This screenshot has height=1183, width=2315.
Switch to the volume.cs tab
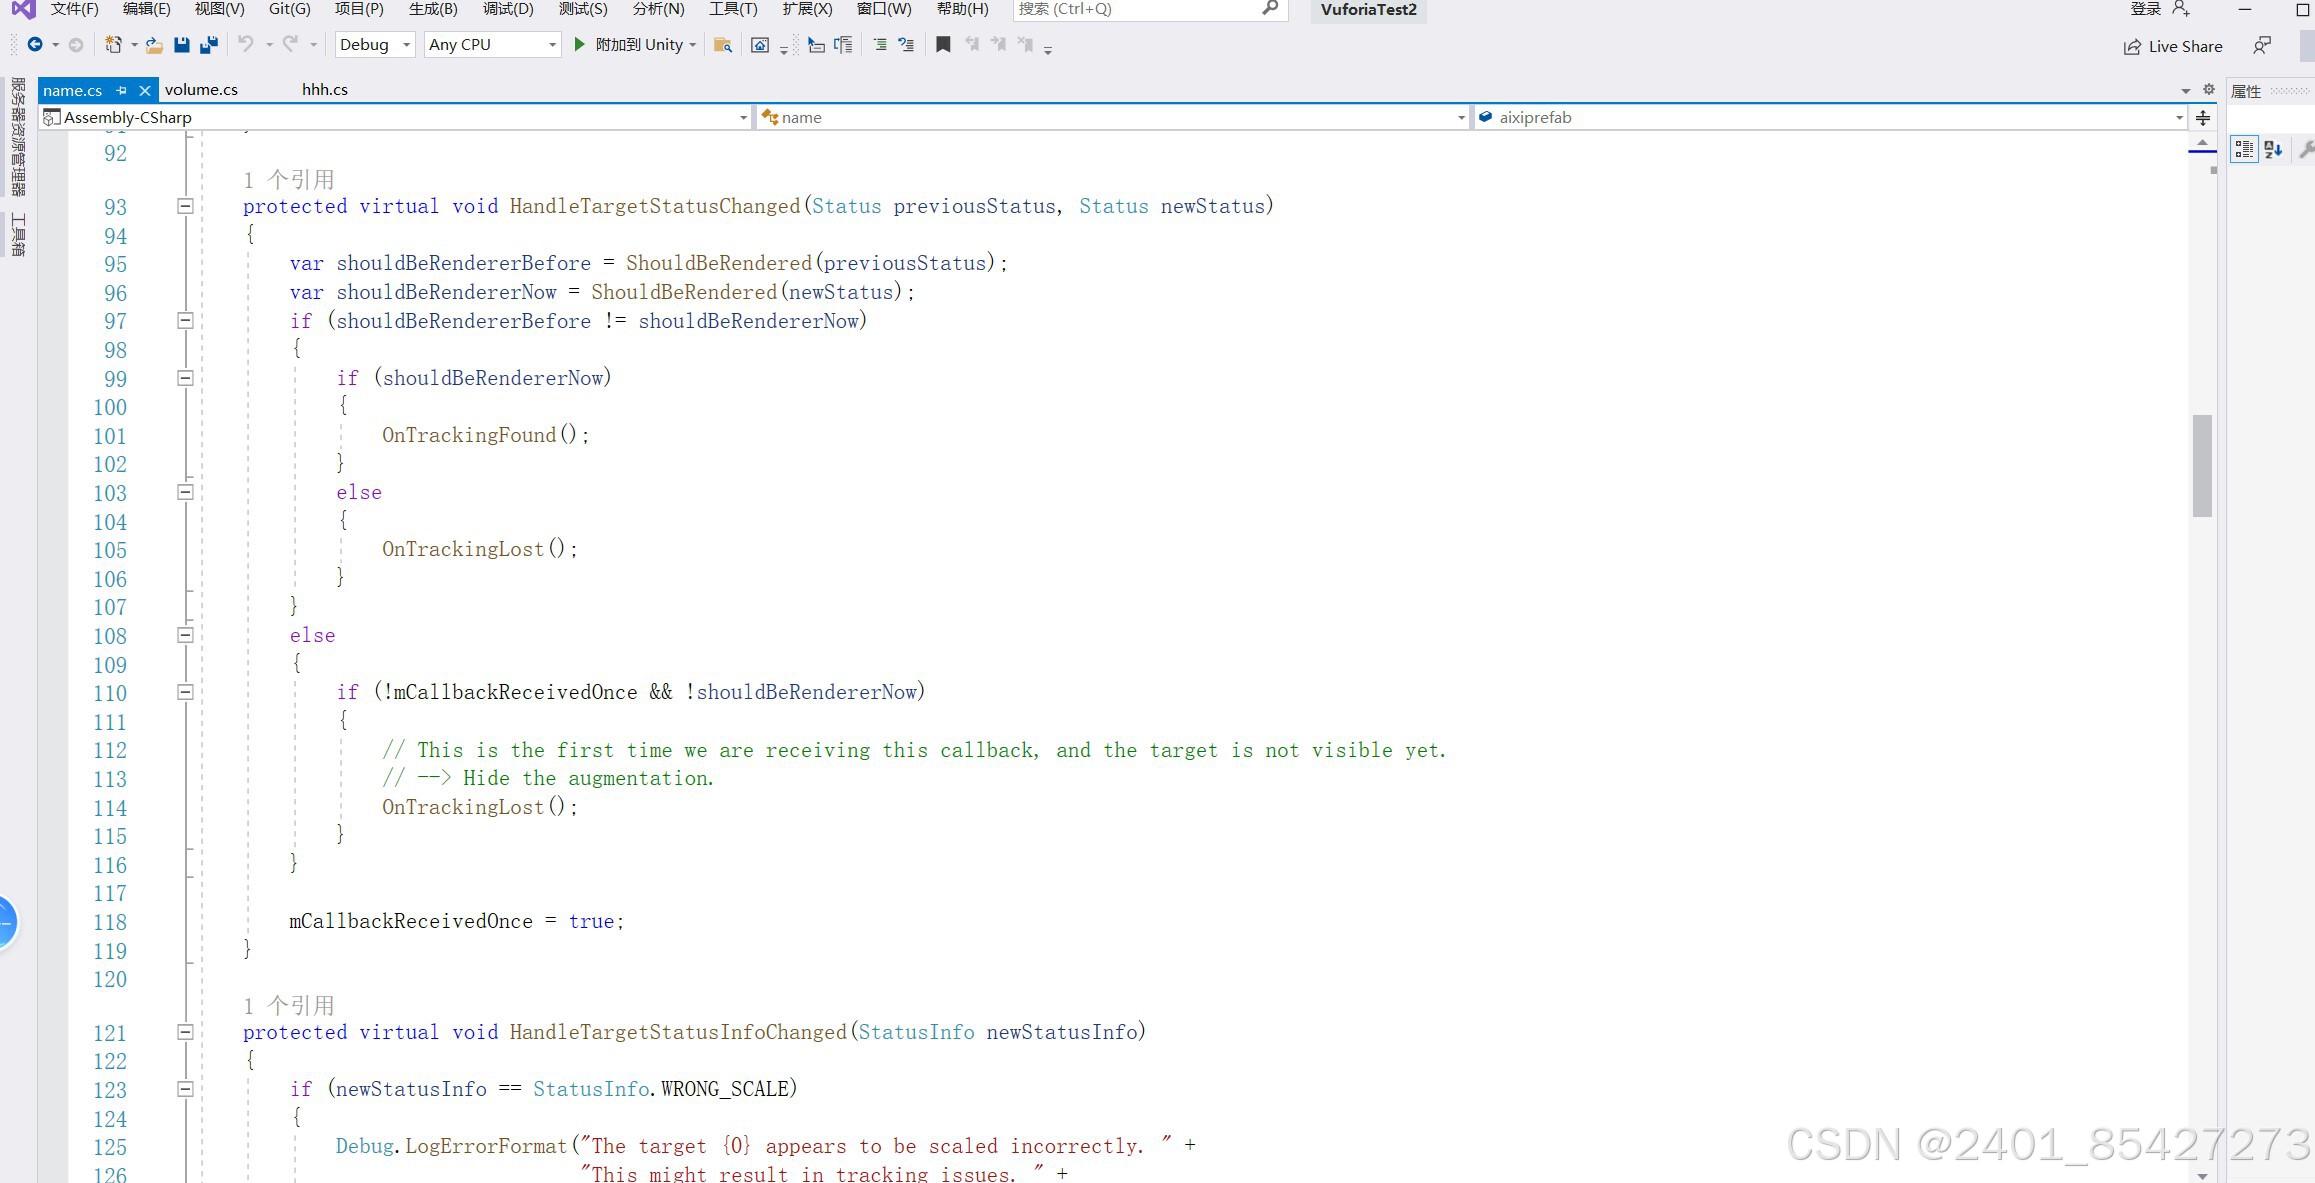coord(201,90)
